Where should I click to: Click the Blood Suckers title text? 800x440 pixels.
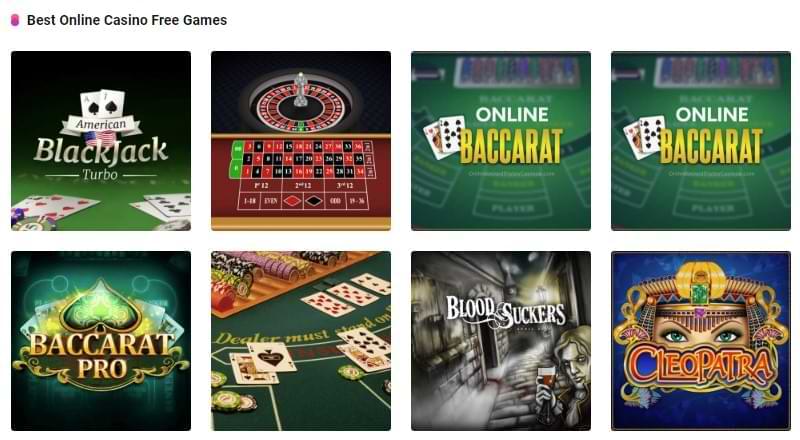click(505, 311)
